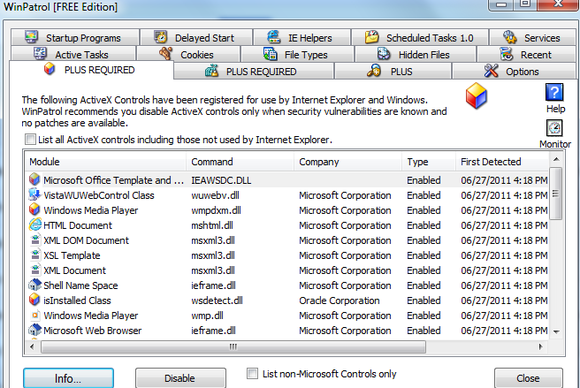The image size is (580, 388).
Task: Click the IE Helpers tab icon
Action: 274,37
